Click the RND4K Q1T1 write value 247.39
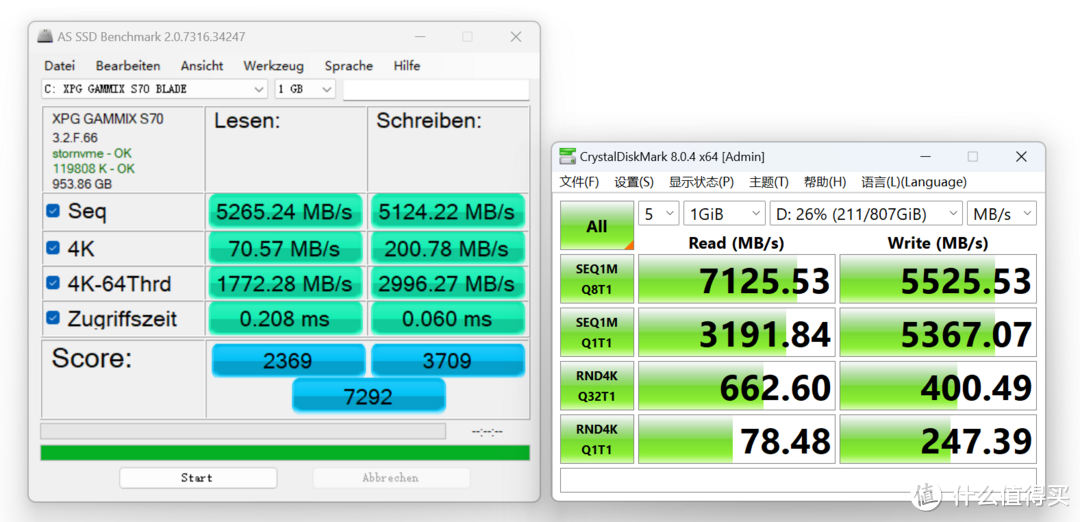Viewport: 1080px width, 522px height. [x=937, y=439]
